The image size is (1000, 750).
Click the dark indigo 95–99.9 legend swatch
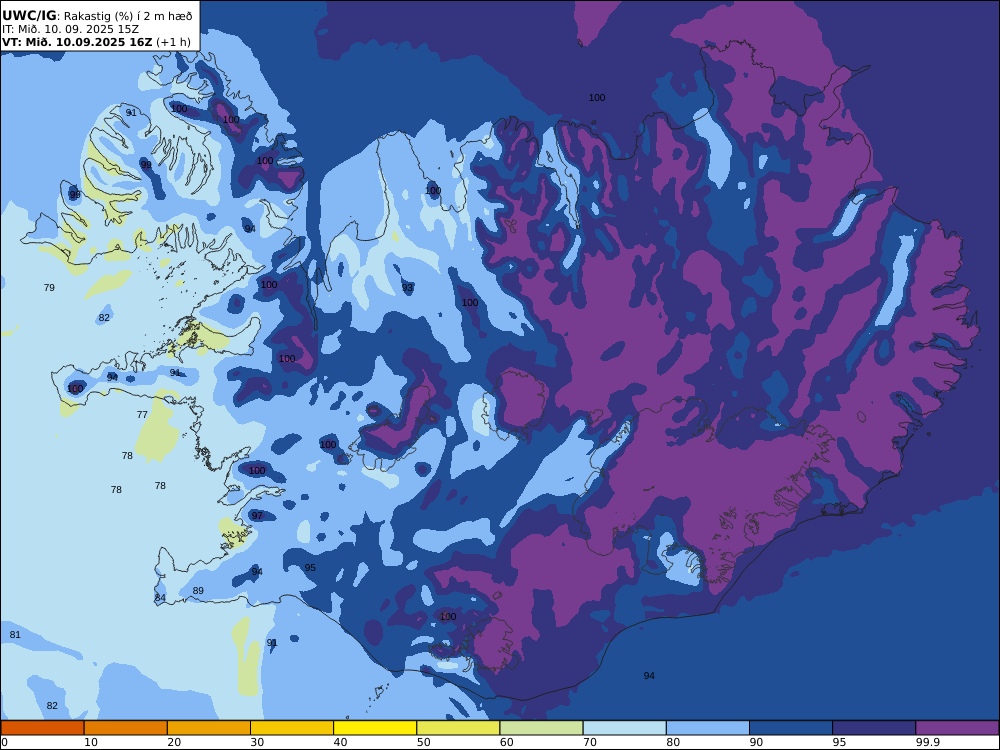click(874, 728)
